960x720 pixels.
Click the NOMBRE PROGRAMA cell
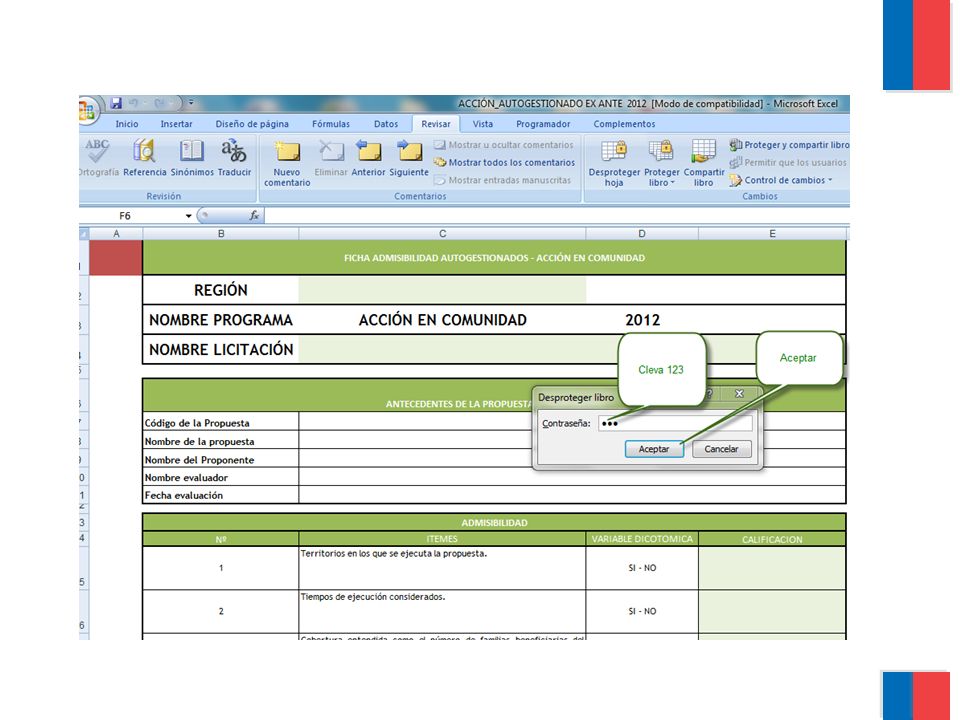220,320
